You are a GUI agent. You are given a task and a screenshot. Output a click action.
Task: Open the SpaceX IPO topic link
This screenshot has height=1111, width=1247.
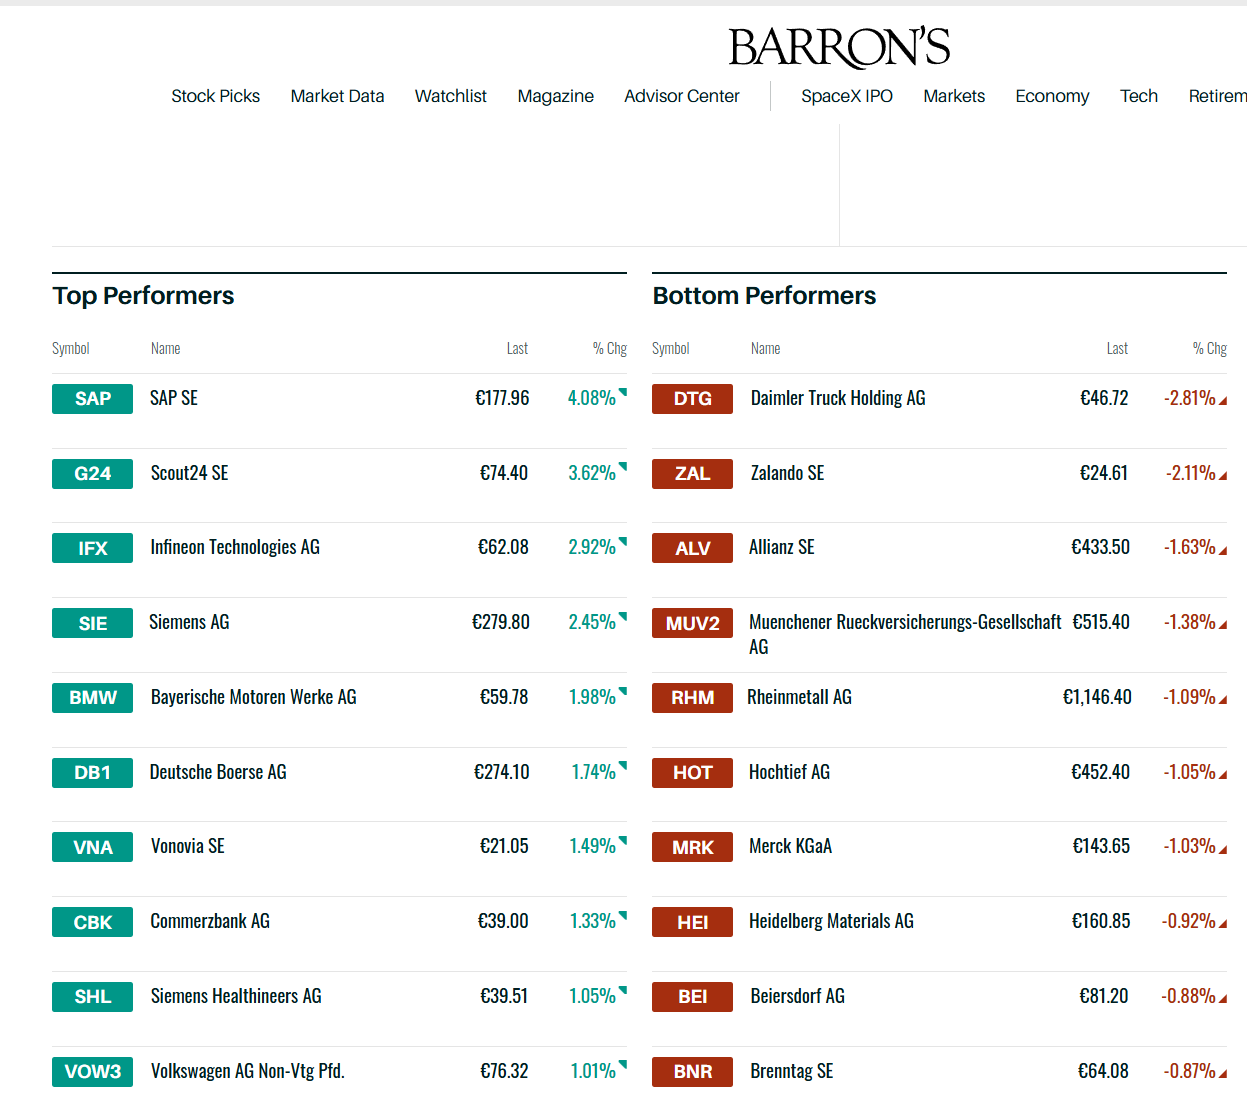point(846,96)
